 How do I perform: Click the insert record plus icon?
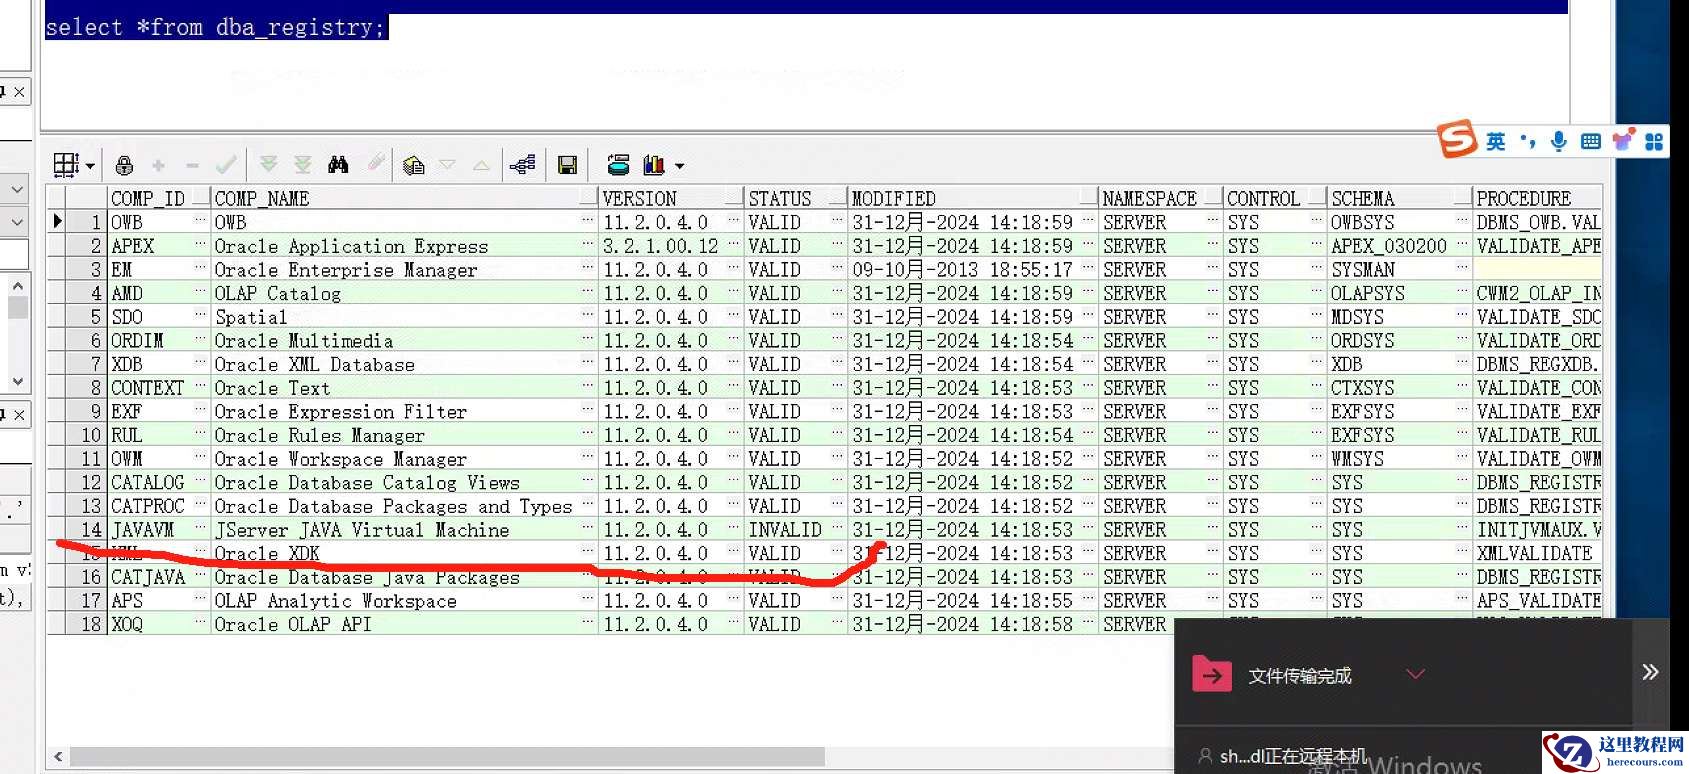[158, 165]
